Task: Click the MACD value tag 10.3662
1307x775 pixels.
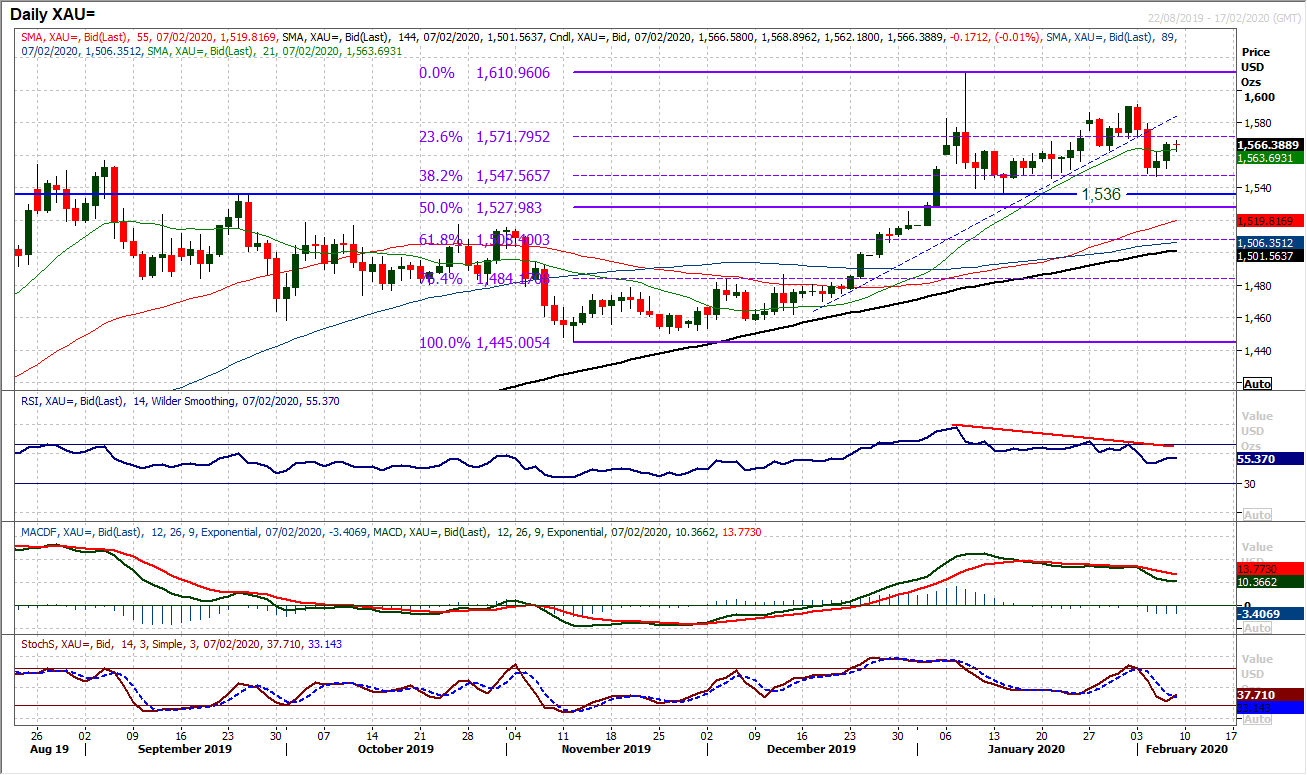Action: (x=1268, y=581)
